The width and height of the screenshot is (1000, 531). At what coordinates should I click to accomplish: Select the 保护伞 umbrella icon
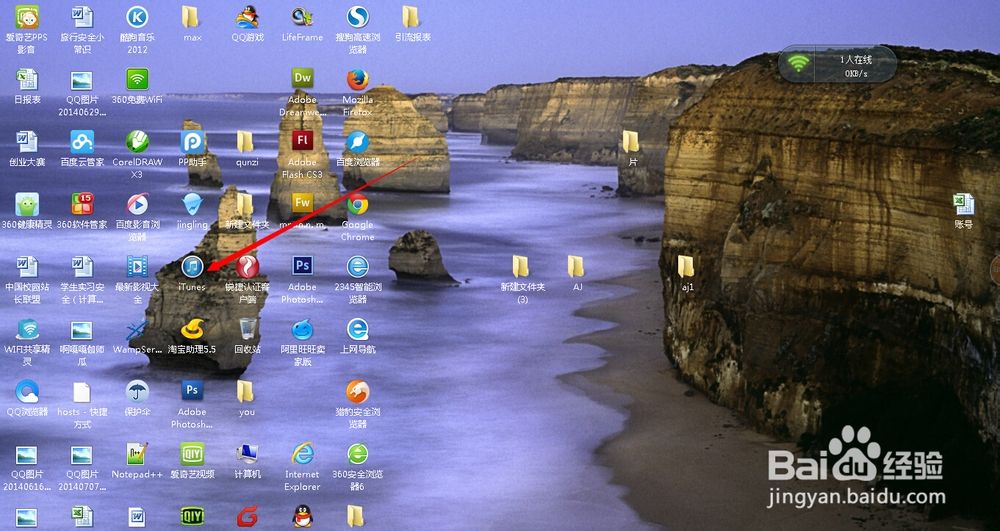137,391
